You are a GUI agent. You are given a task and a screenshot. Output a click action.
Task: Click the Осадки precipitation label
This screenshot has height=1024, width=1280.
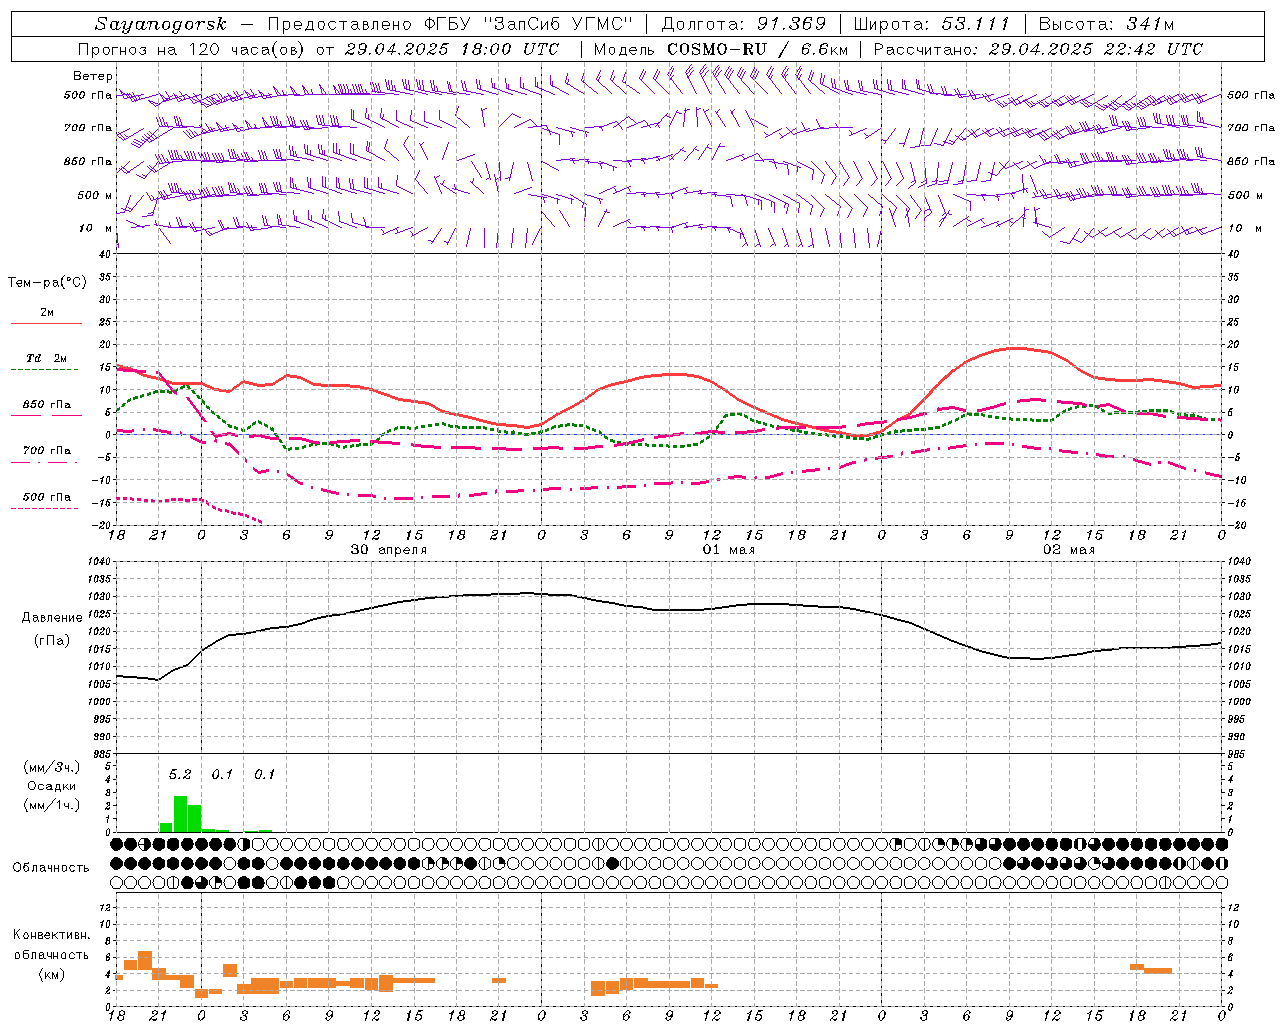[50, 786]
